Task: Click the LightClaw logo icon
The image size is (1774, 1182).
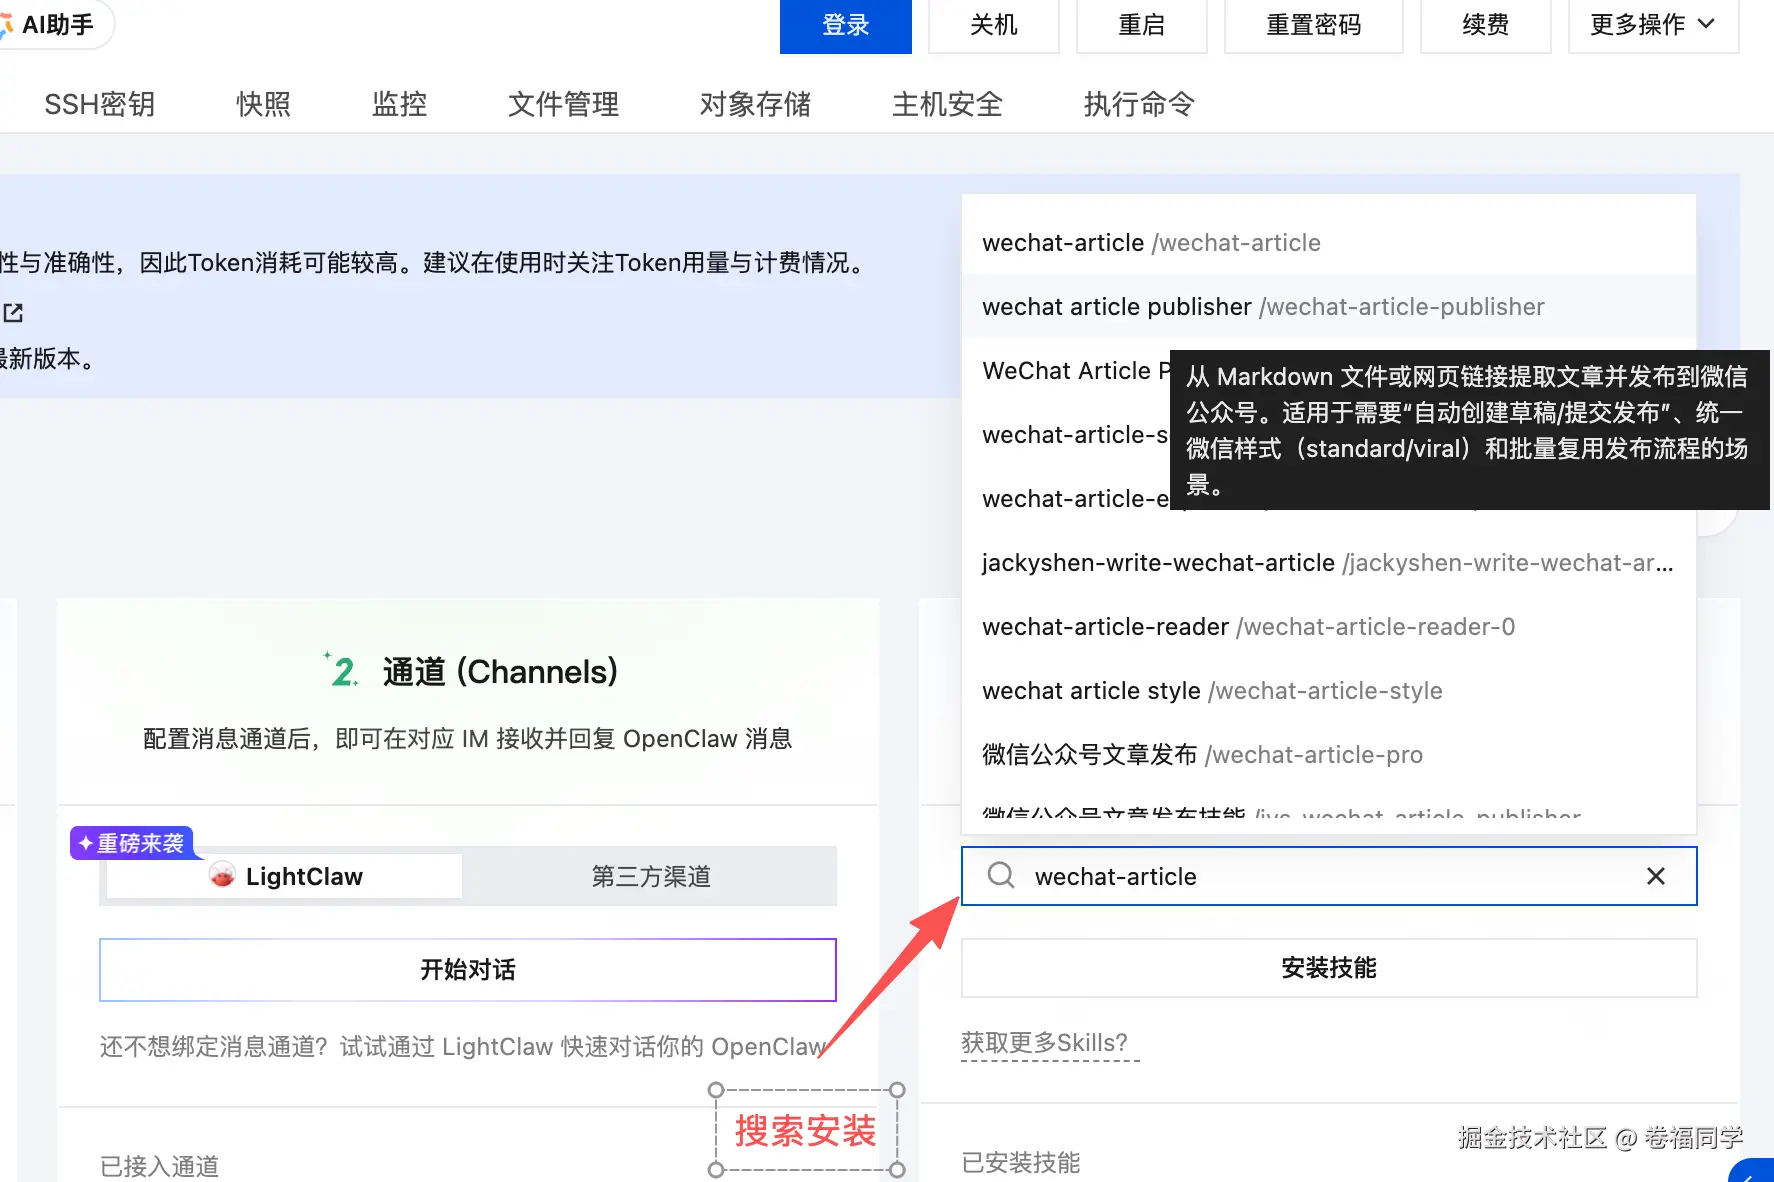Action: 222,876
